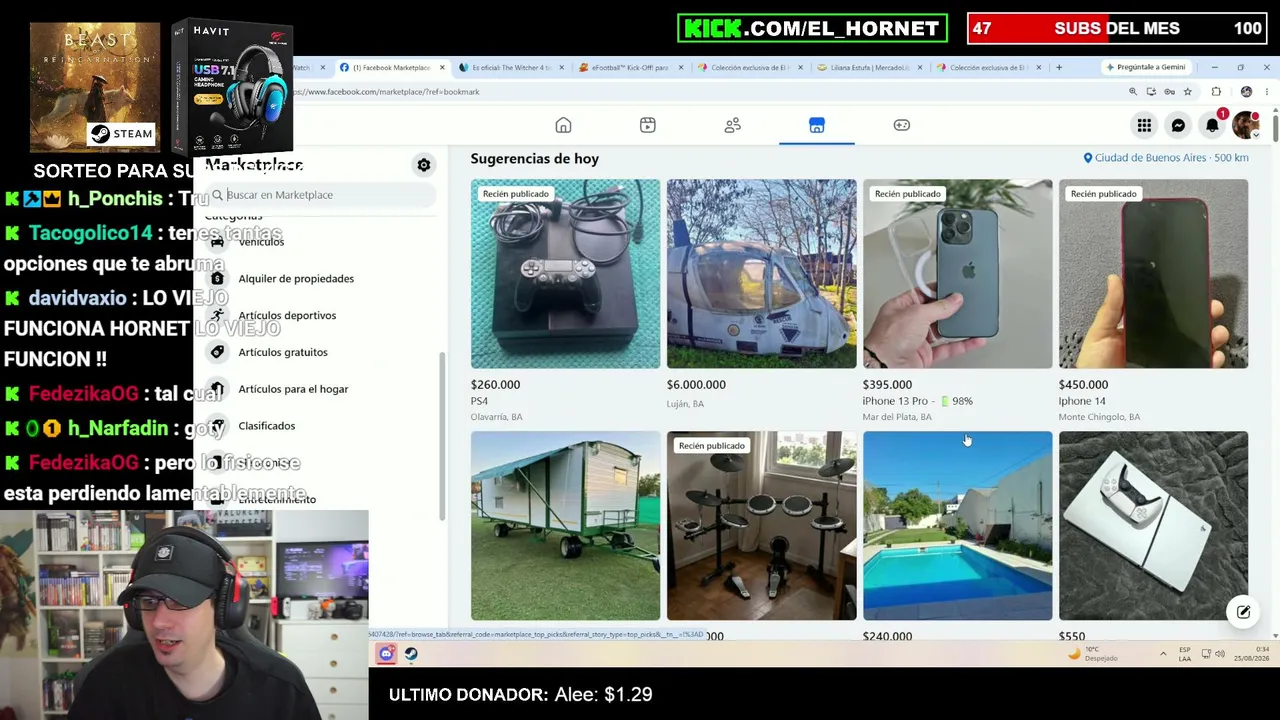Open taskbar volume speaker icon
The height and width of the screenshot is (720, 1280).
pos(1220,654)
